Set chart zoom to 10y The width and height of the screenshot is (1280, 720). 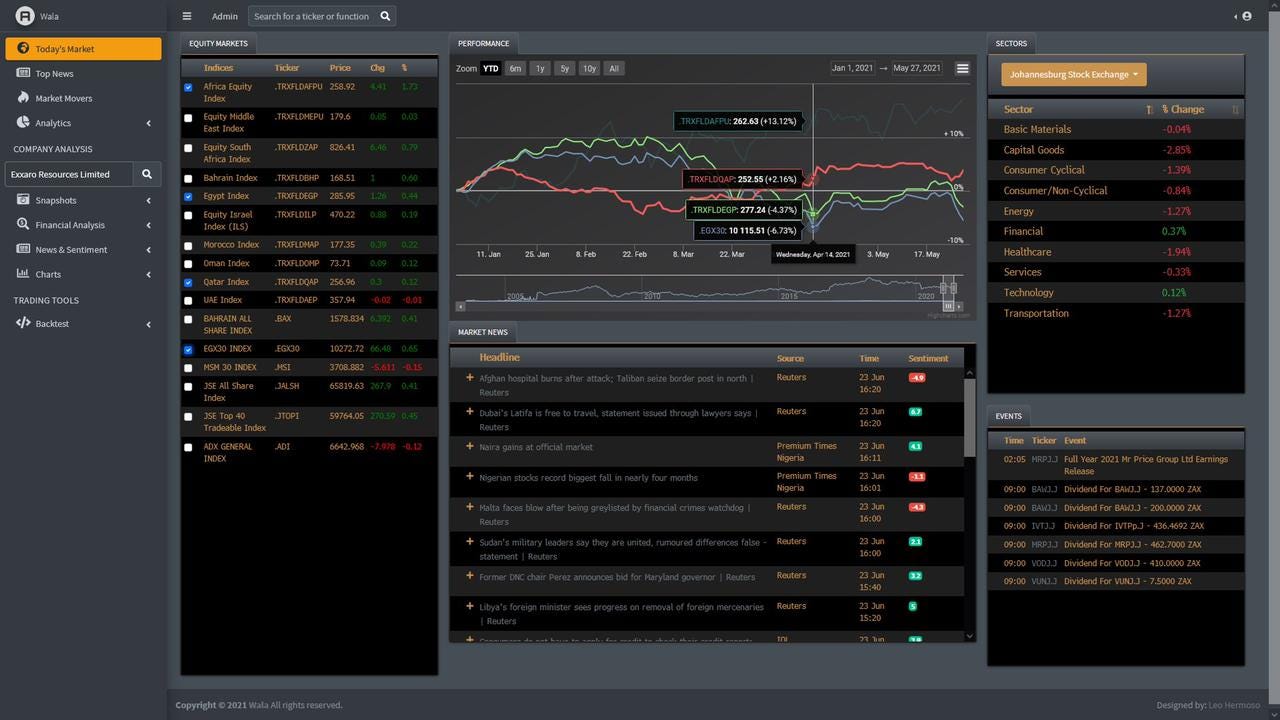[x=589, y=69]
